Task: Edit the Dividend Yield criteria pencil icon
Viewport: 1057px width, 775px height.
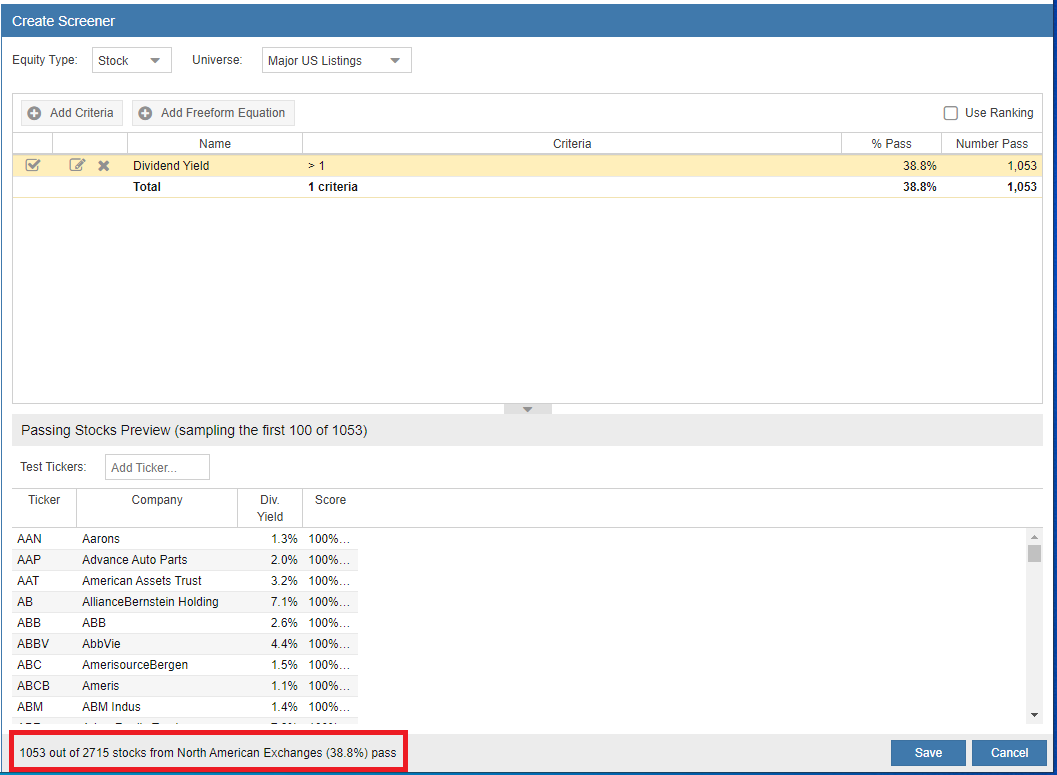Action: point(77,165)
